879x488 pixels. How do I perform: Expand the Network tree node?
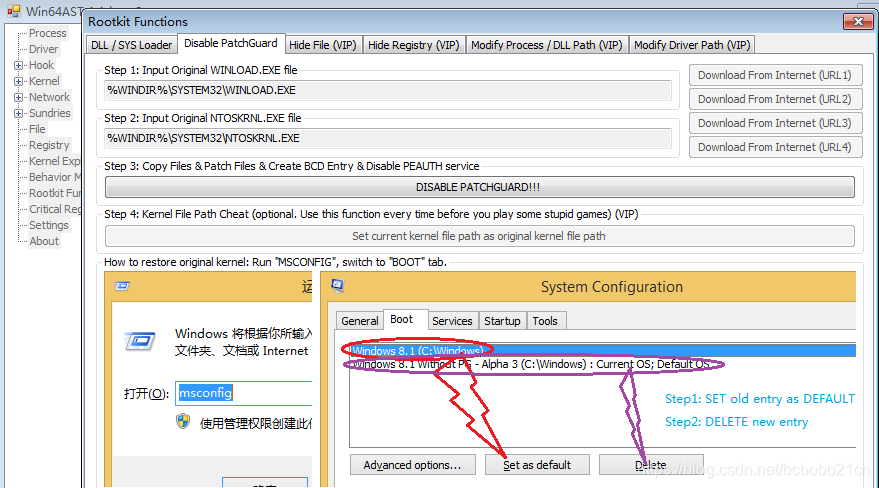[18, 97]
